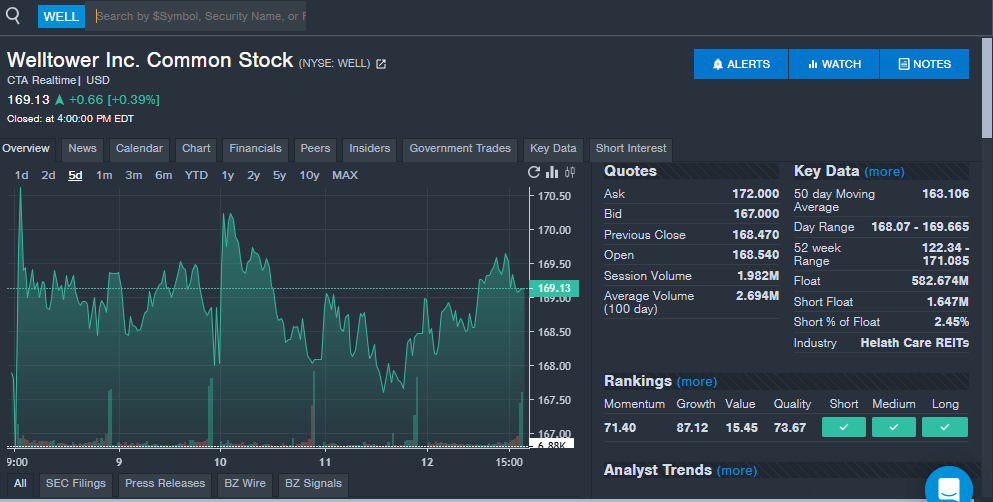
Task: Switch to the Overview tab
Action: pos(26,149)
